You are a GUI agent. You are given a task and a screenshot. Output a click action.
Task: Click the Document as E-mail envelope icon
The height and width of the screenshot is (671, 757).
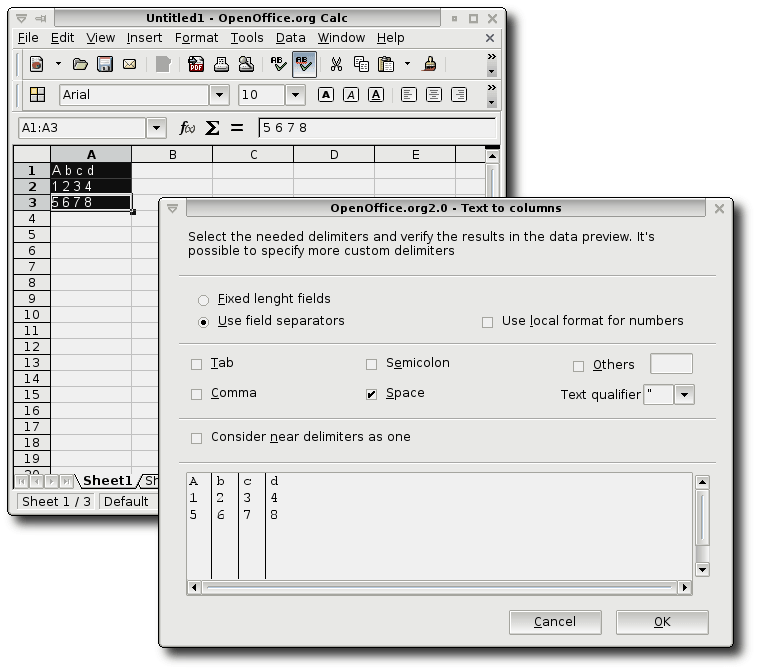(129, 64)
